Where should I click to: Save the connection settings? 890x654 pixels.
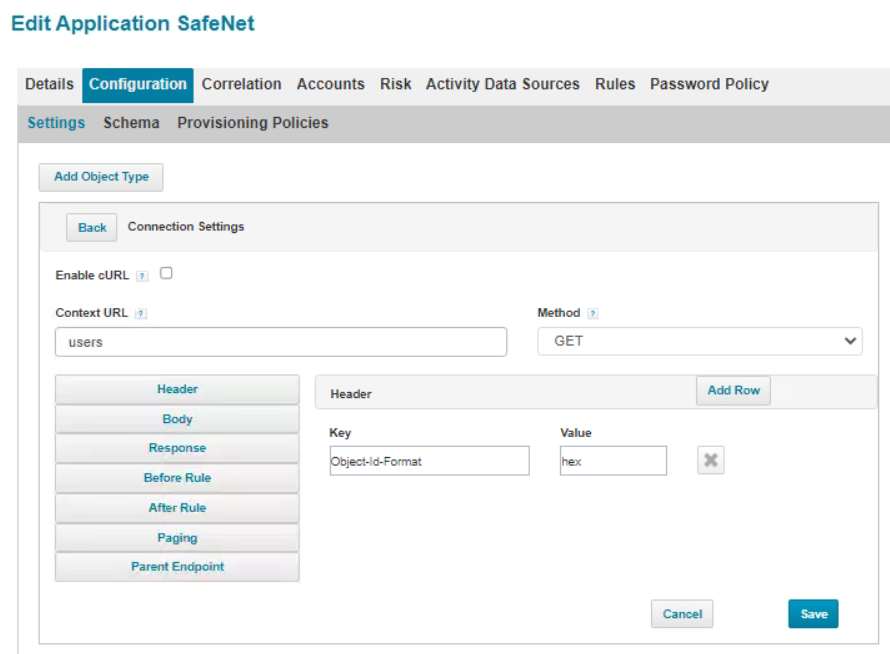[813, 614]
